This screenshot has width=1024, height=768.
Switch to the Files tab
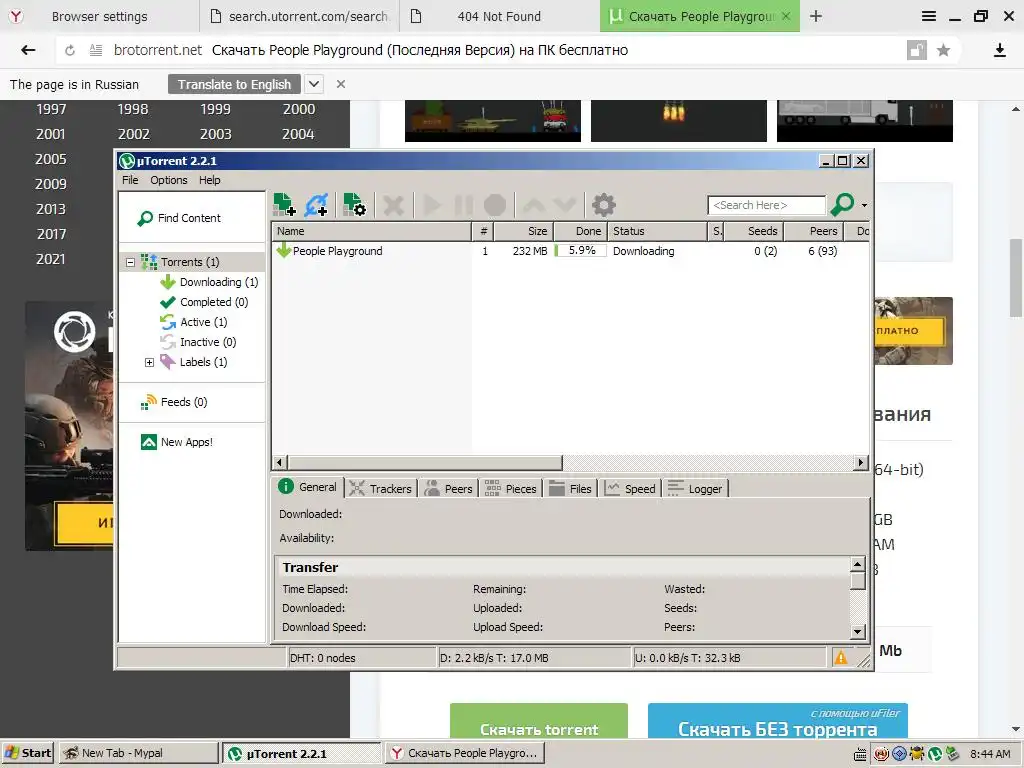(x=570, y=489)
